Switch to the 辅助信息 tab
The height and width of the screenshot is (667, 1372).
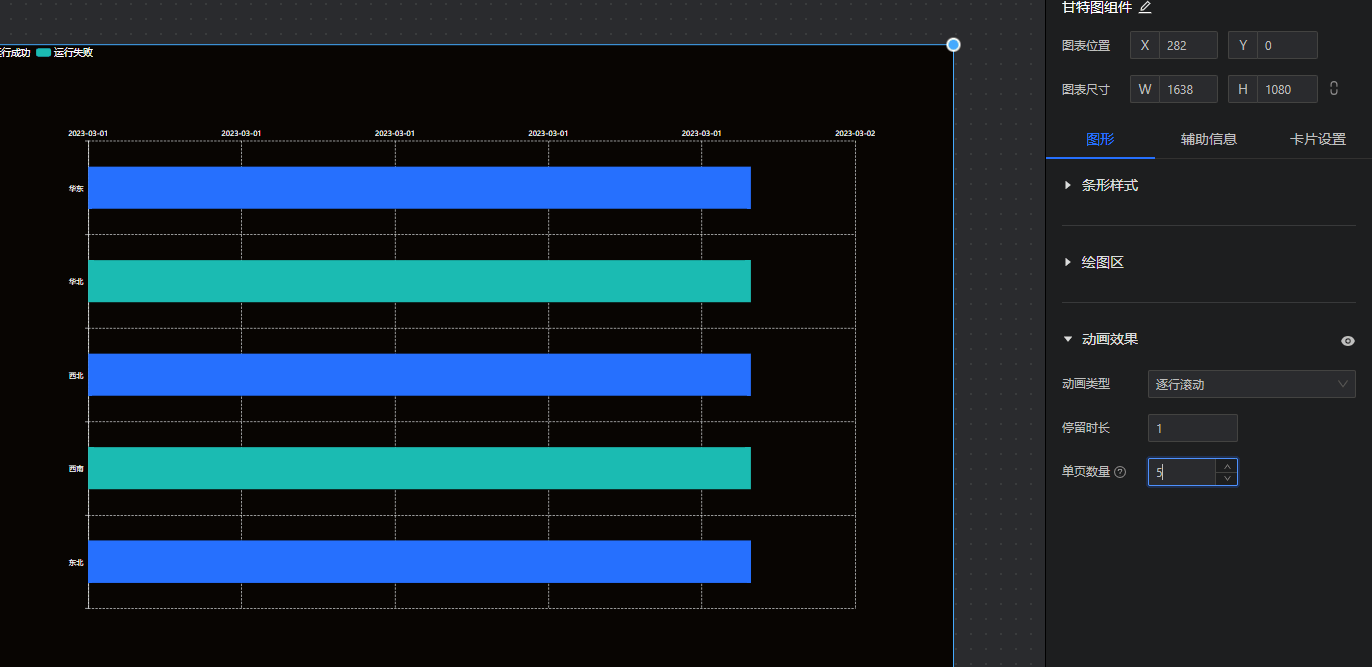click(x=1208, y=139)
